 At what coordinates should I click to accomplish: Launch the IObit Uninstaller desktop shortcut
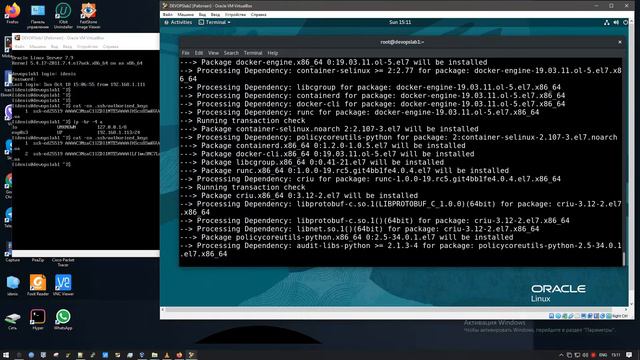tap(63, 16)
